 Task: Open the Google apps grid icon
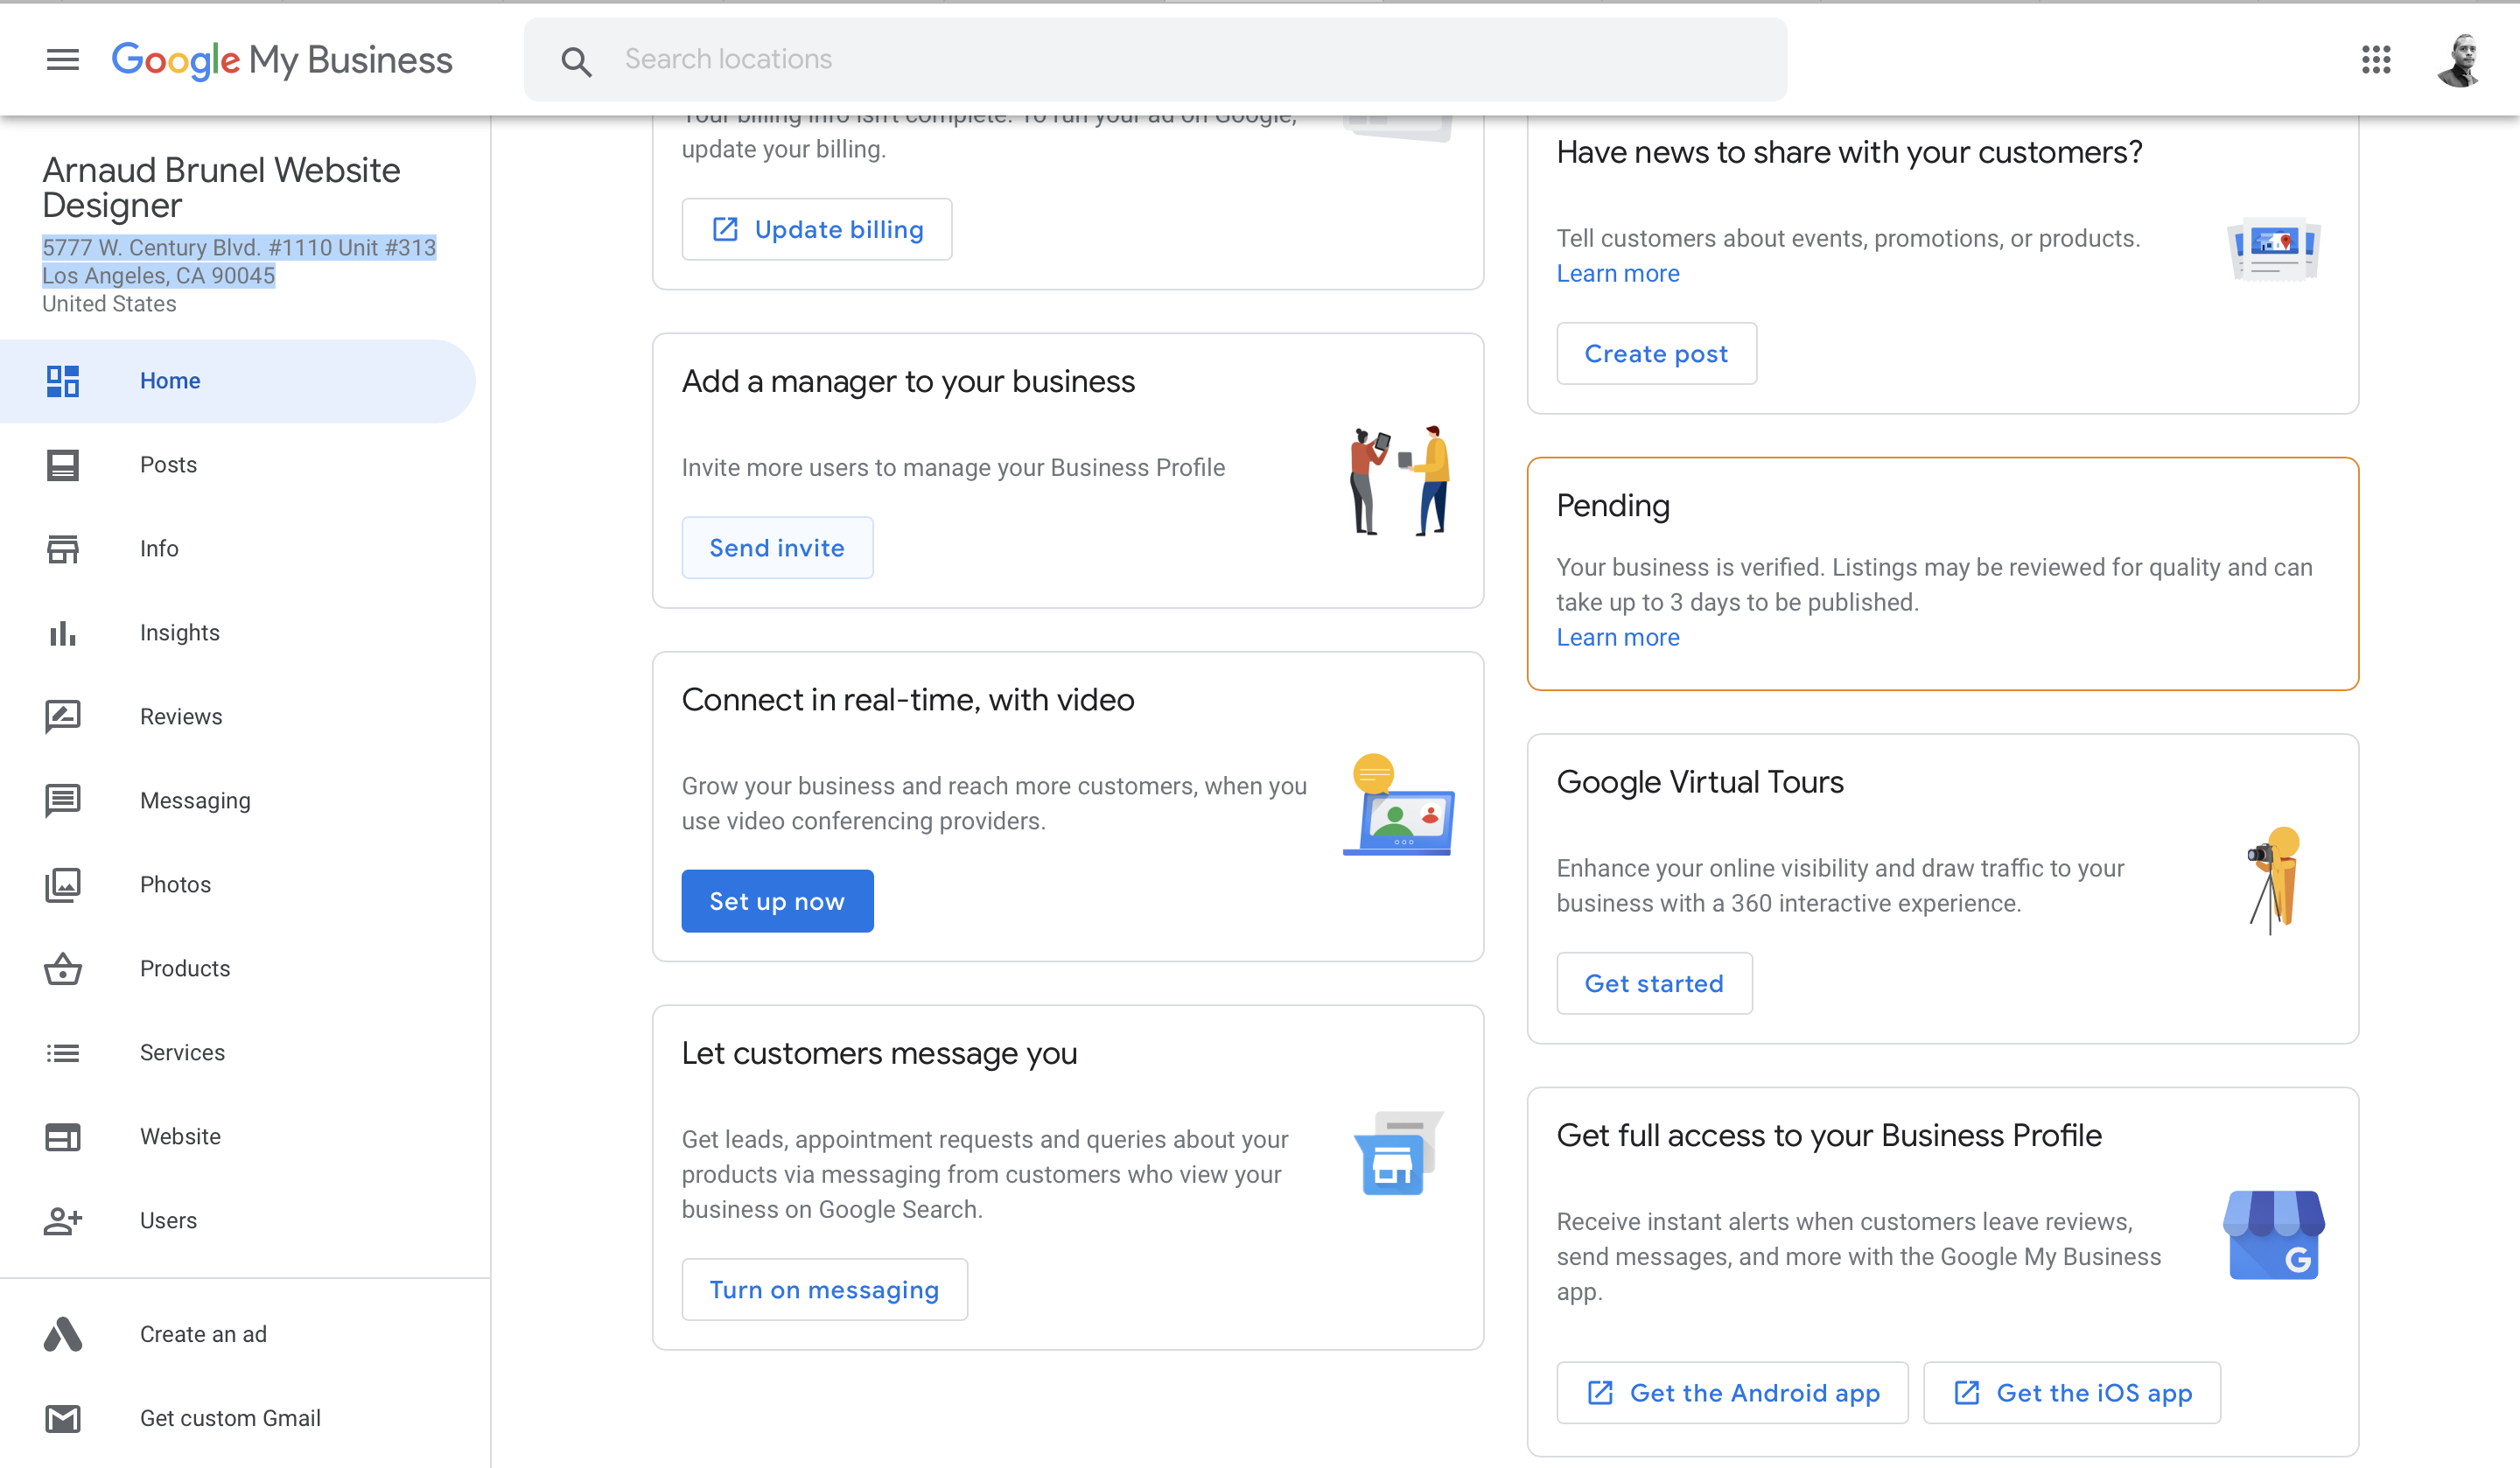(x=2376, y=60)
